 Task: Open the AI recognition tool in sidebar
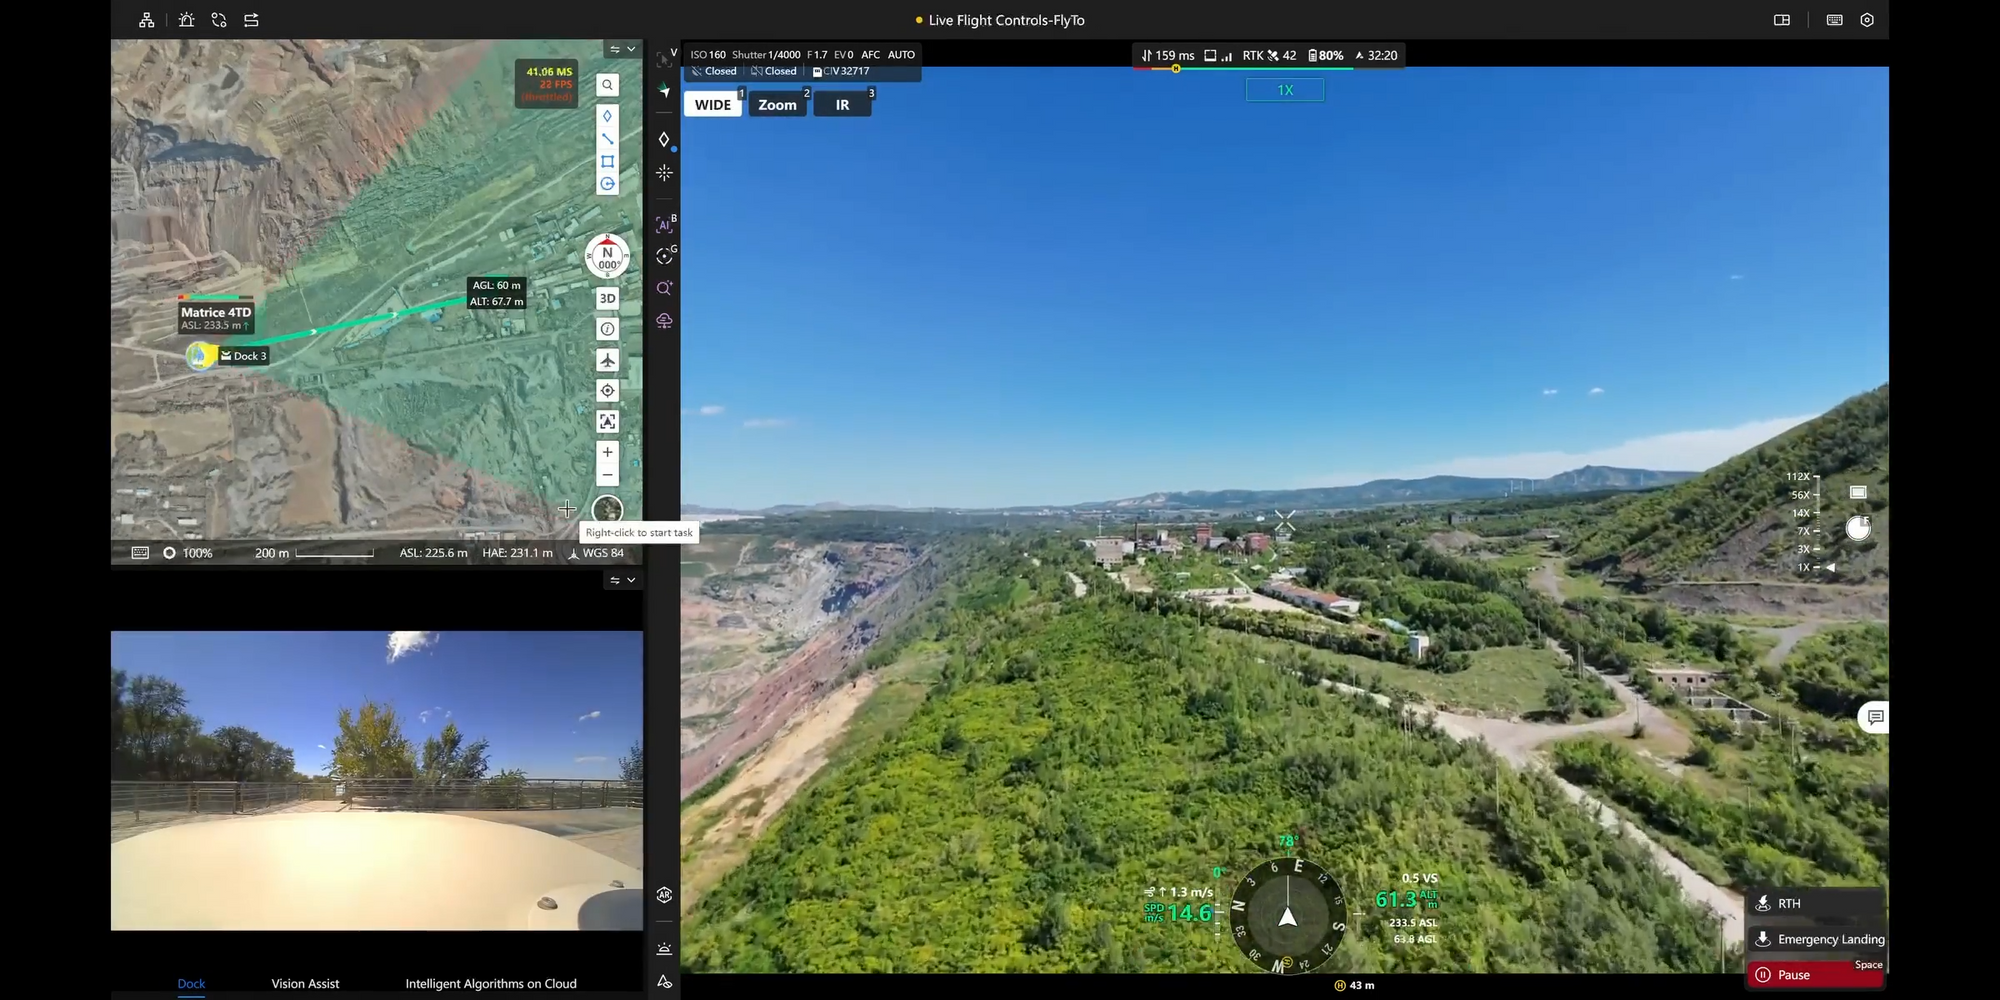tap(664, 225)
